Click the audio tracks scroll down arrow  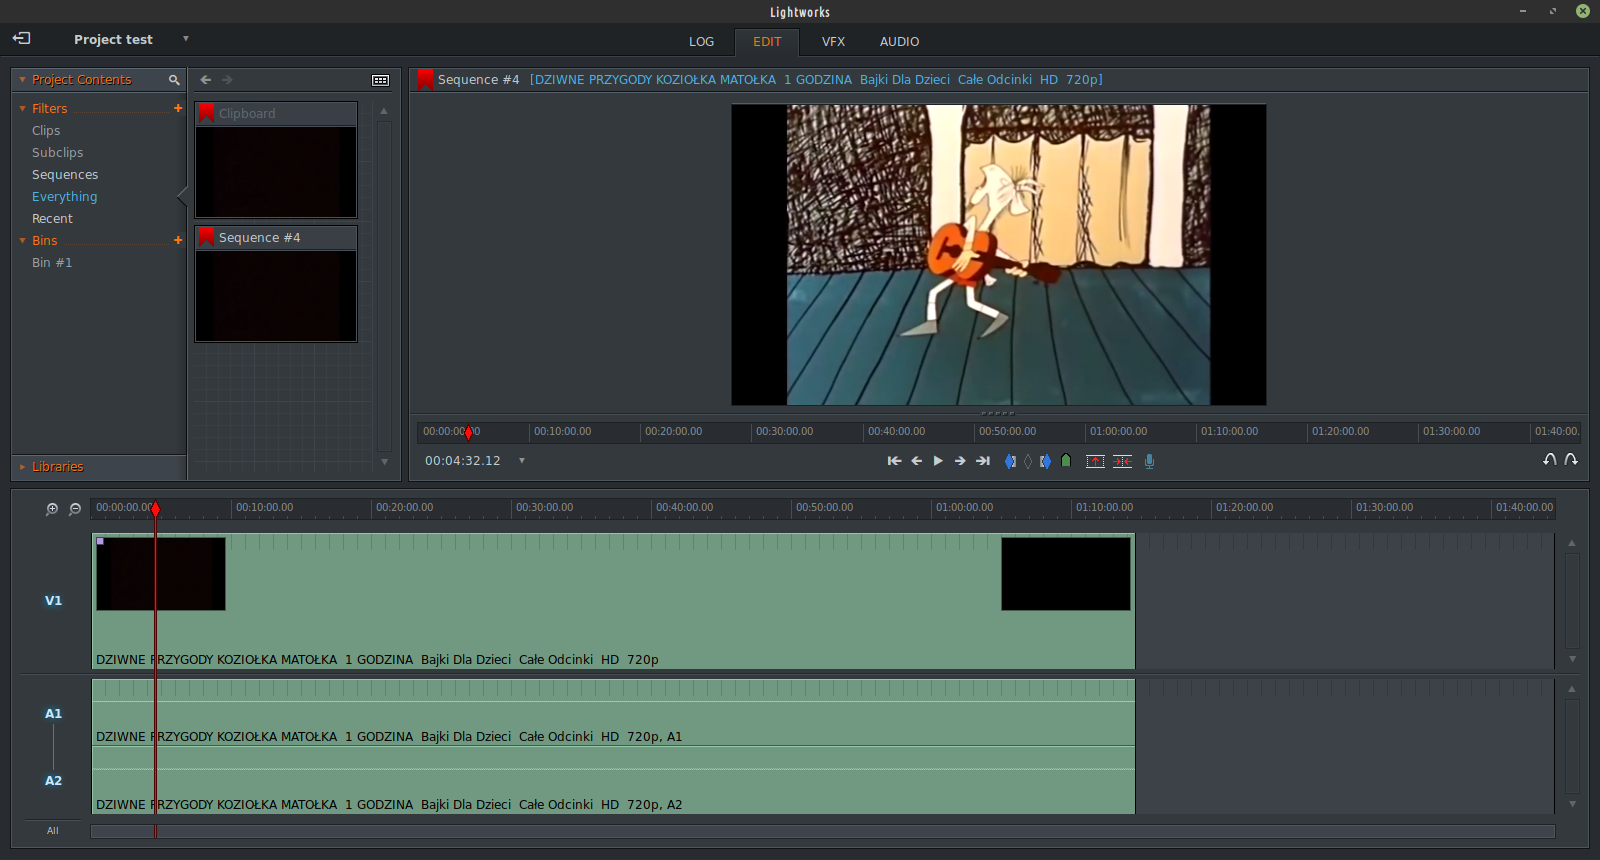tap(1572, 804)
